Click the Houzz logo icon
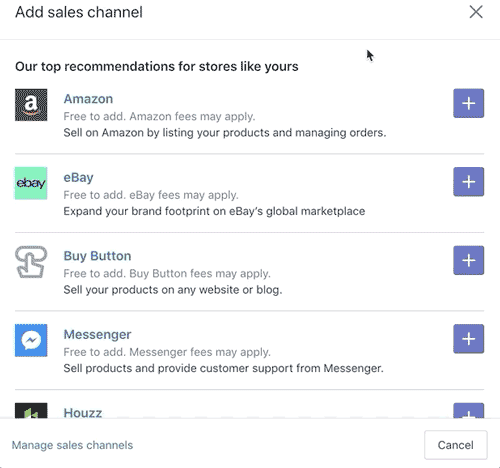 coord(31,411)
